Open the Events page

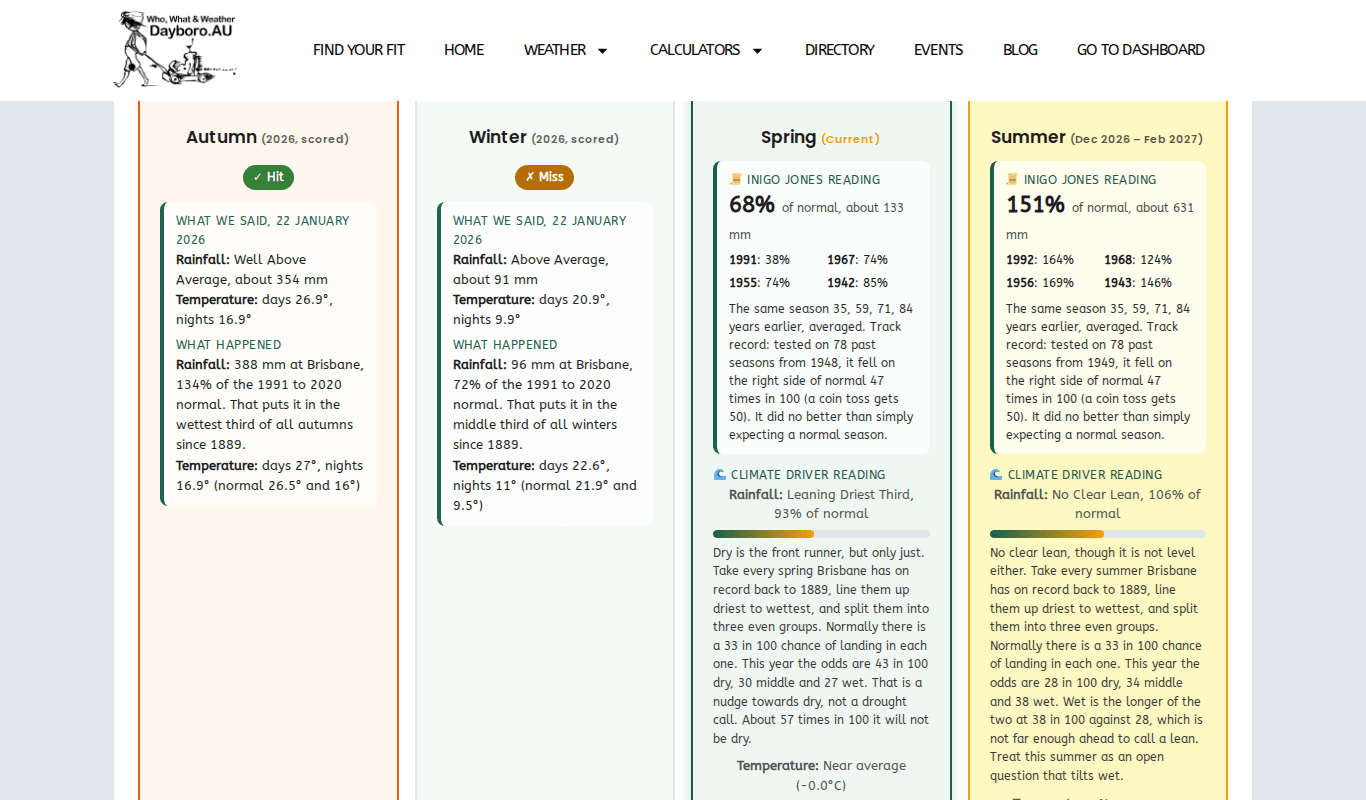tap(939, 50)
